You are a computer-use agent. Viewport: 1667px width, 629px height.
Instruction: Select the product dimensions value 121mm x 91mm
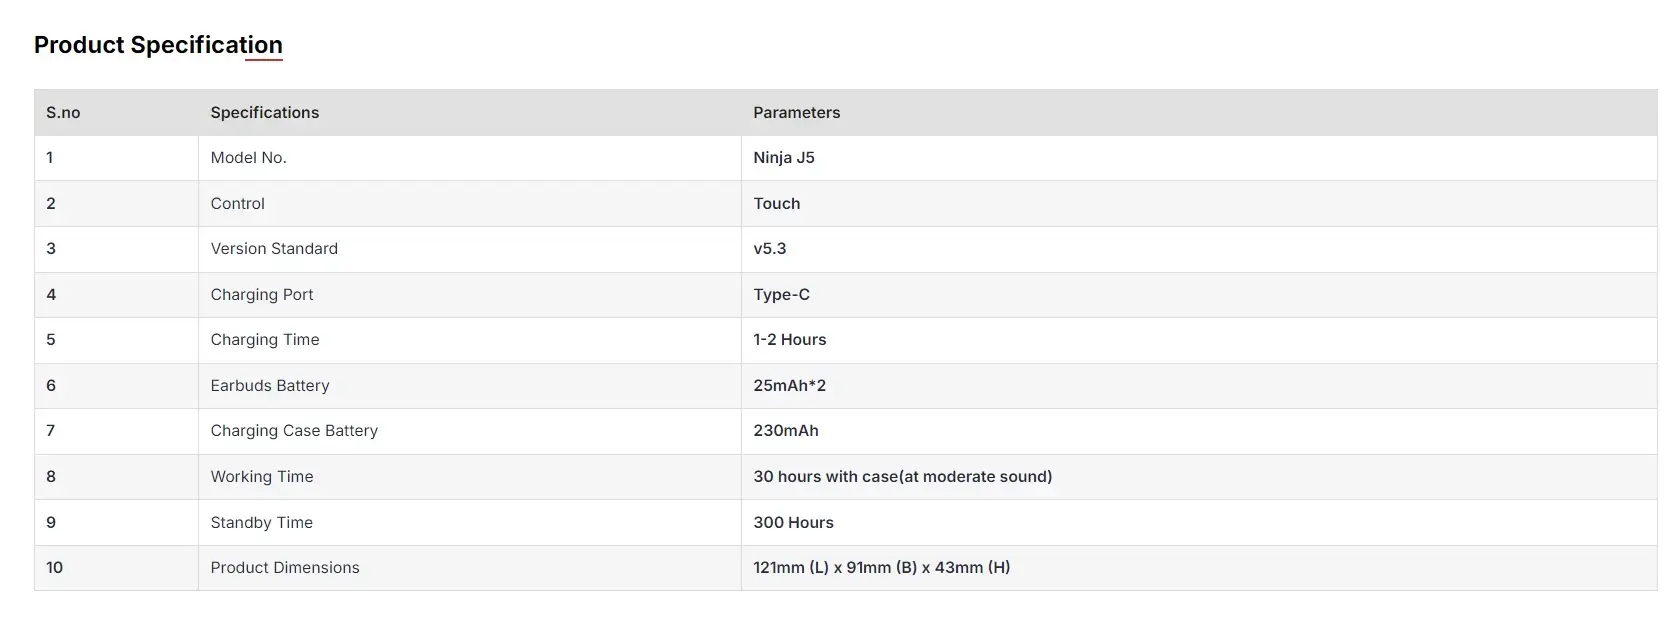[x=882, y=568]
